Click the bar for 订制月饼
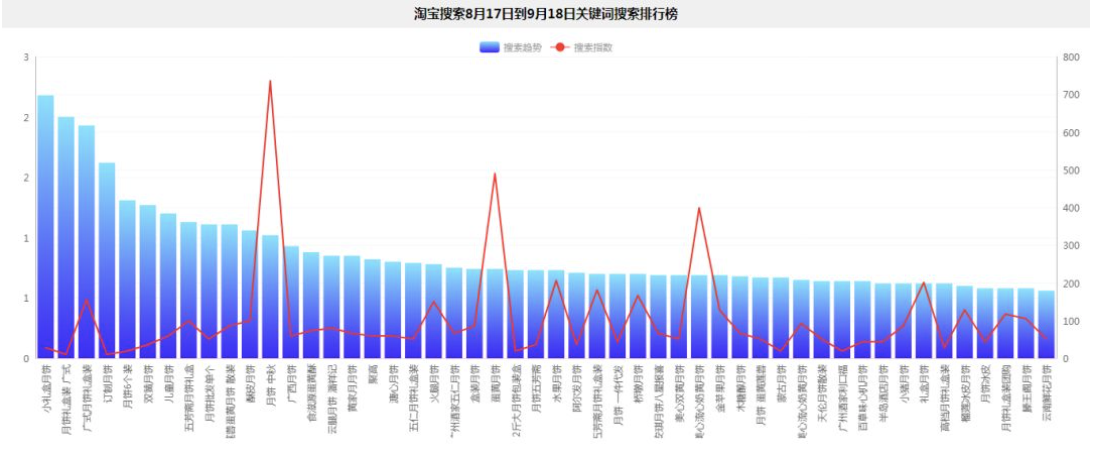 point(107,260)
